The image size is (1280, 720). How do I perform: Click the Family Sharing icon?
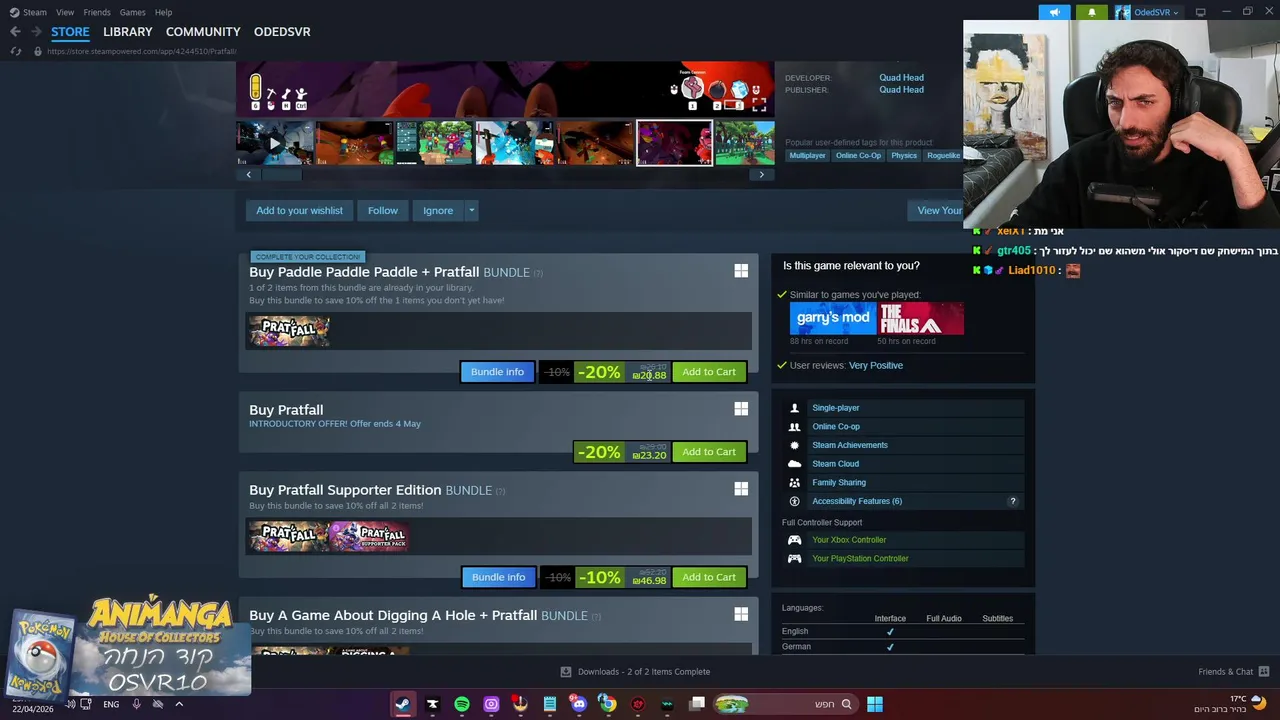(794, 482)
